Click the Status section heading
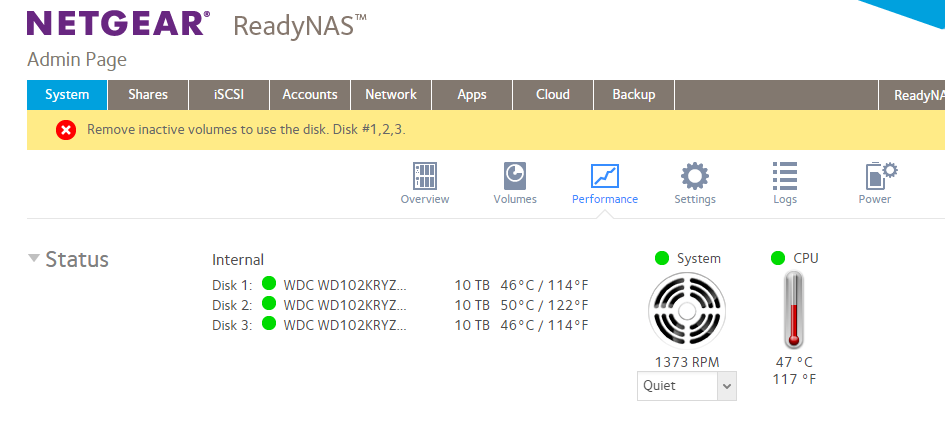945x435 pixels. click(77, 259)
